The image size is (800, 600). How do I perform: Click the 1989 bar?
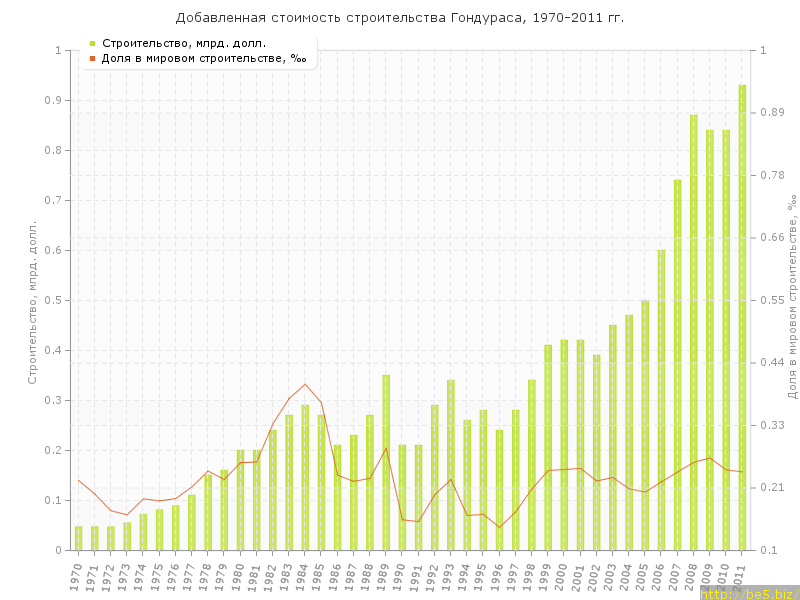(x=386, y=462)
